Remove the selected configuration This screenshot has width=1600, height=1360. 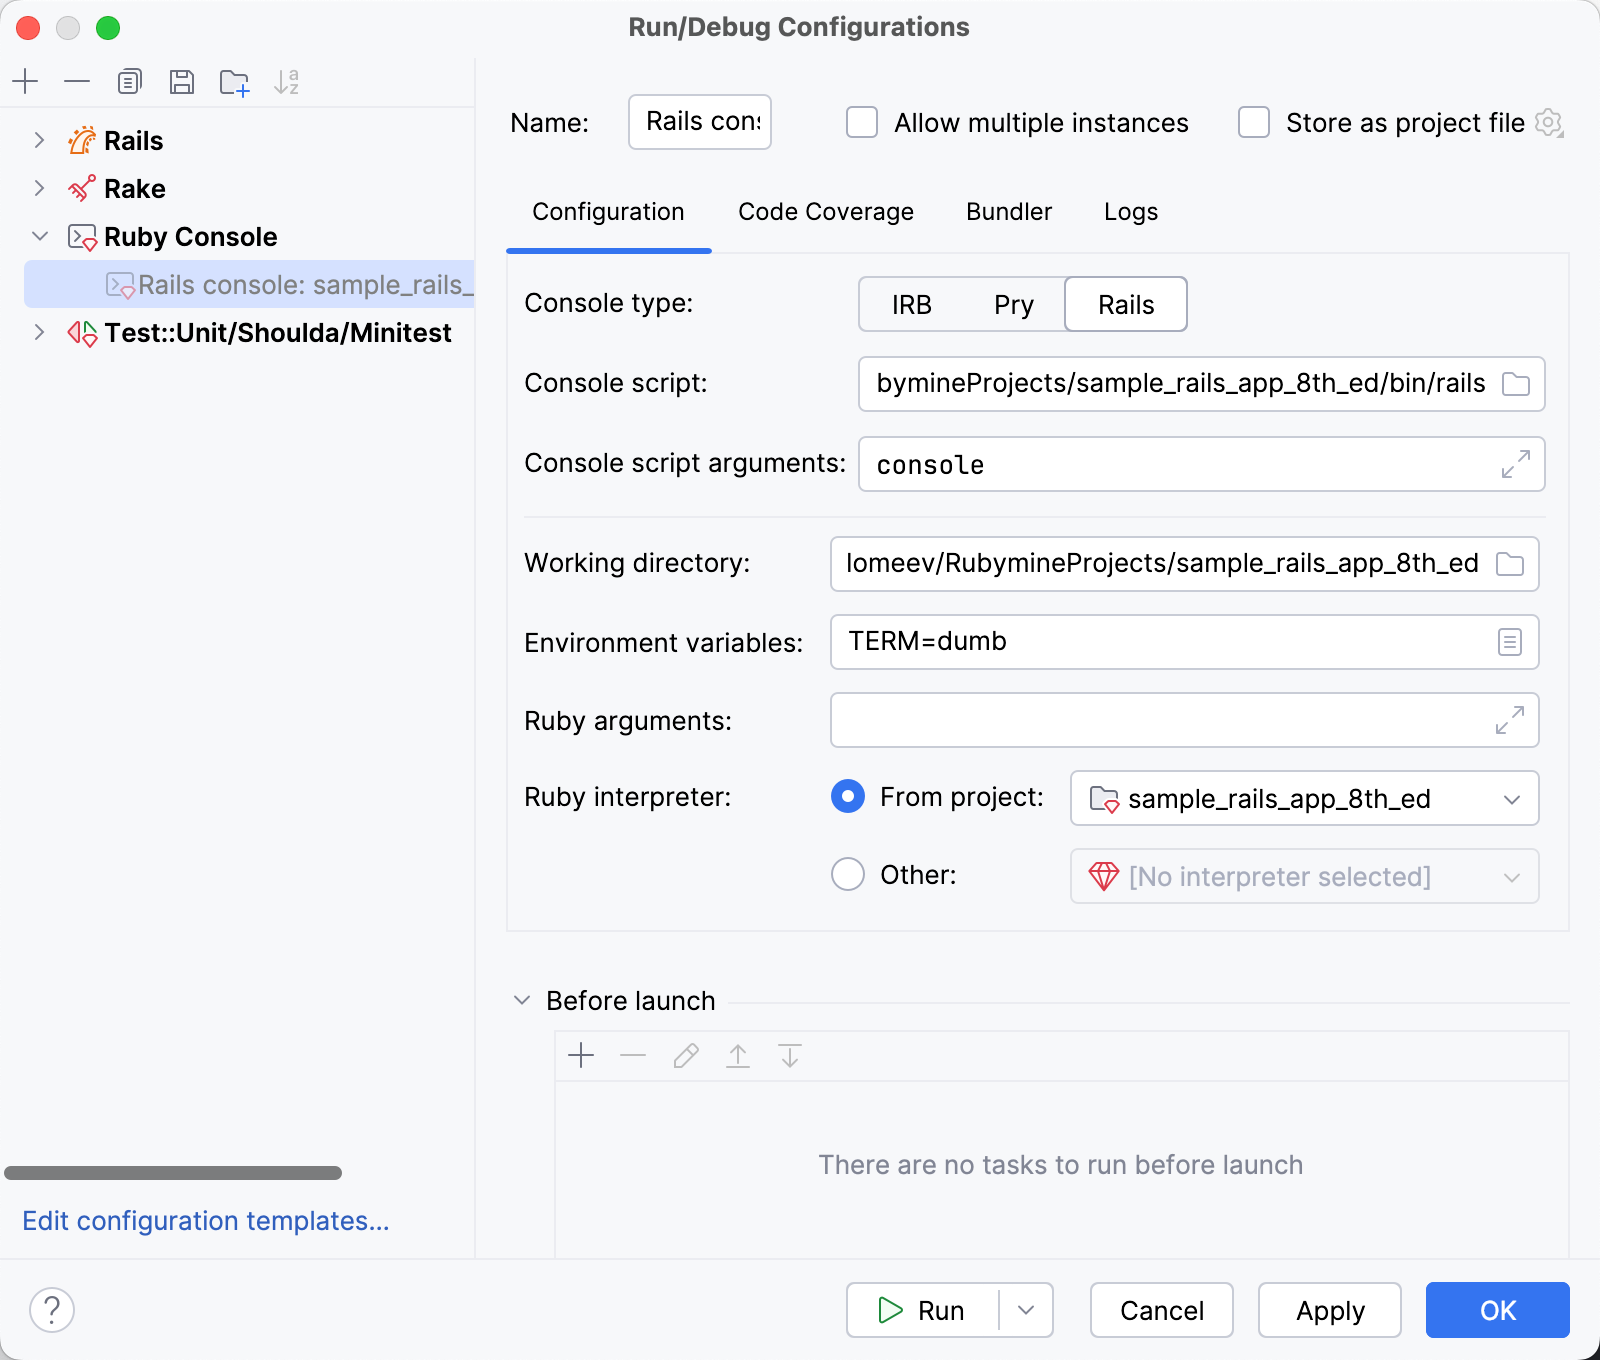point(77,81)
